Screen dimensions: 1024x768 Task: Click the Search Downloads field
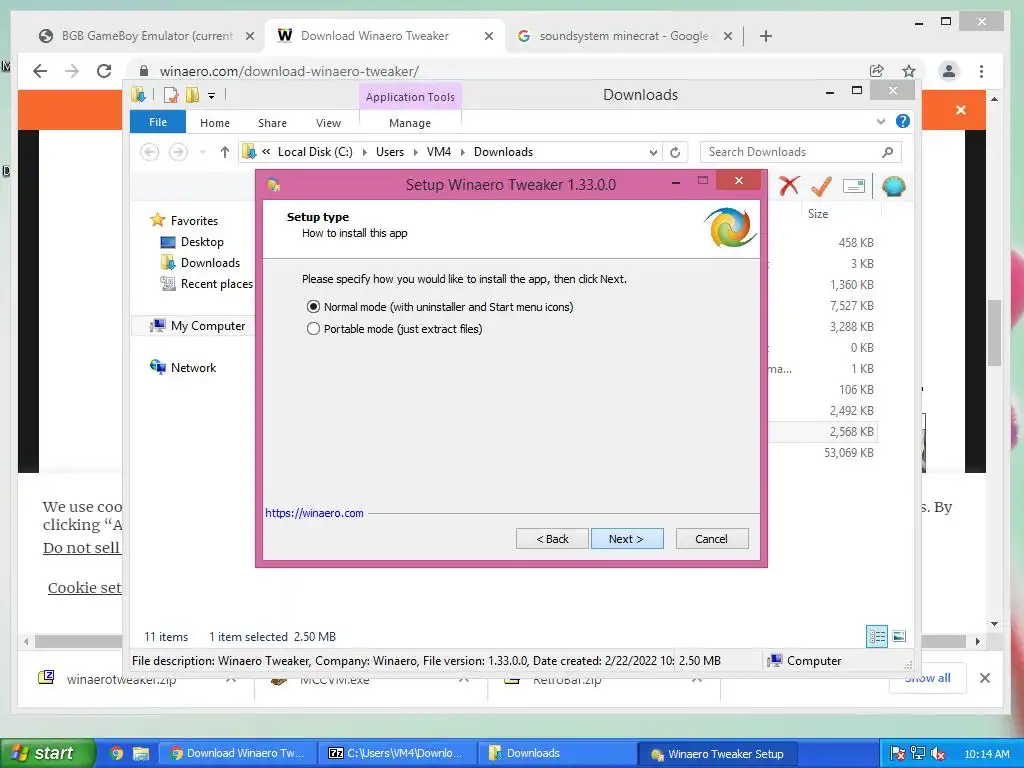click(x=801, y=152)
